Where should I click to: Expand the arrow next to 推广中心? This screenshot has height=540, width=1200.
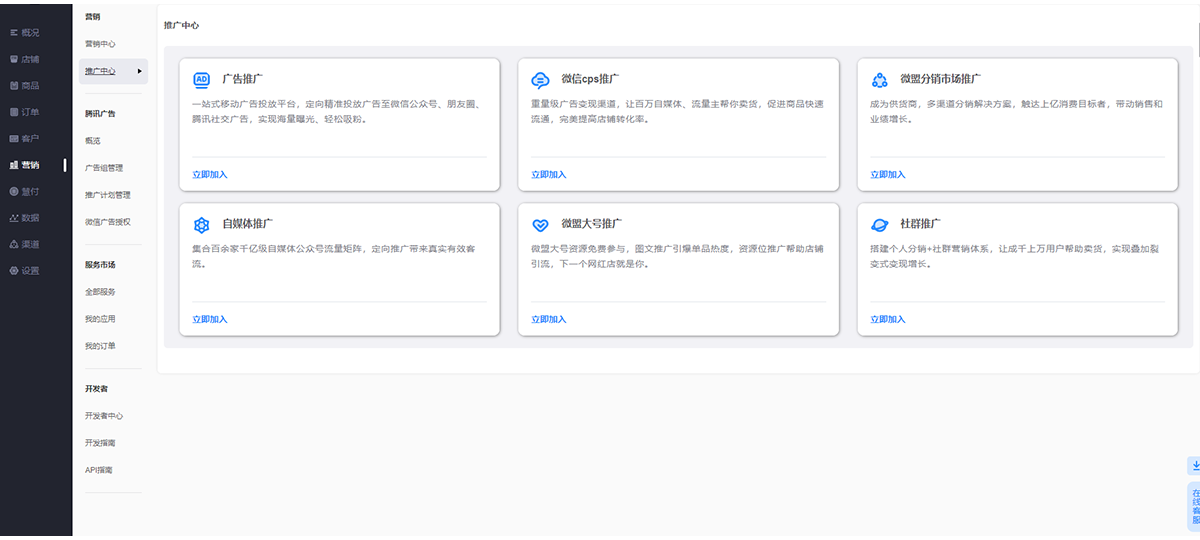point(140,71)
